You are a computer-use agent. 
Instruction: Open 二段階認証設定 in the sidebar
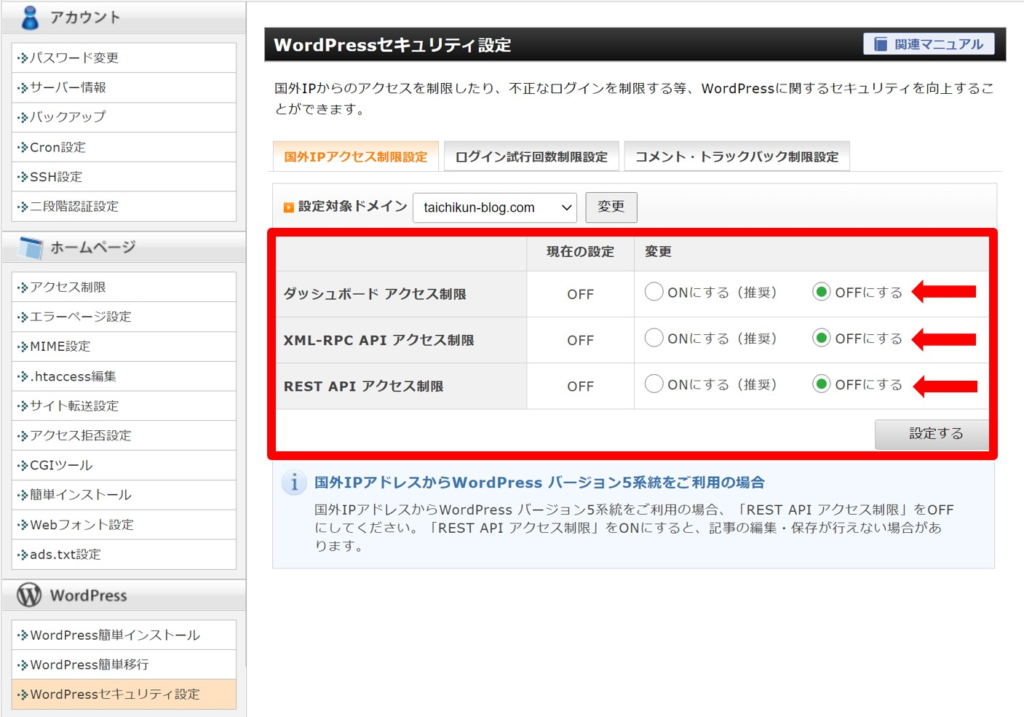click(x=124, y=206)
